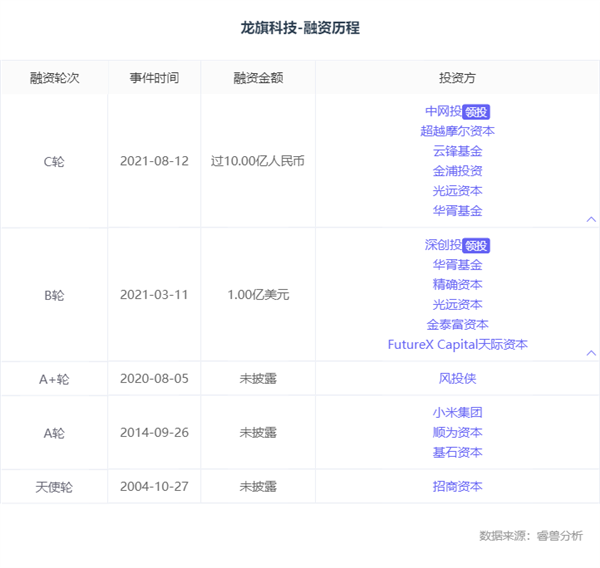Collapse the B轮 investor list chevron
Image resolution: width=600 pixels, height=568 pixels.
[590, 353]
